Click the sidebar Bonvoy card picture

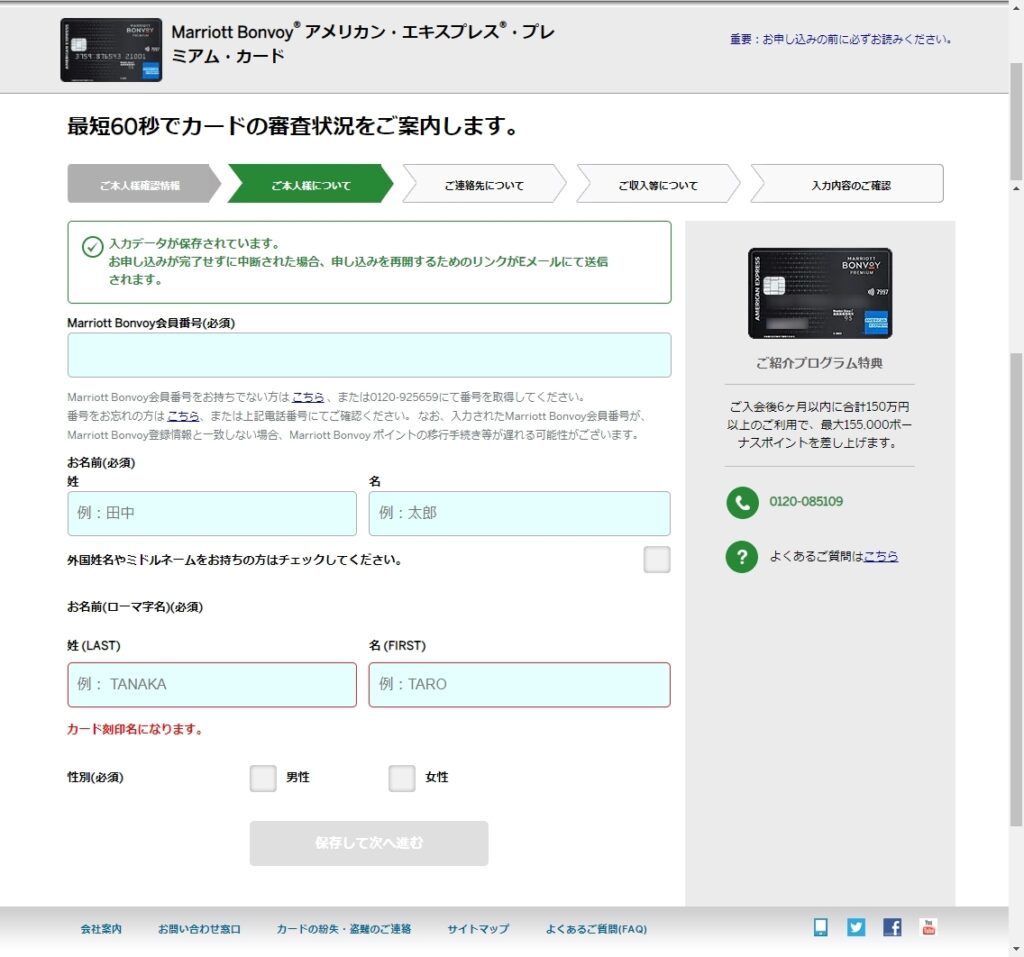point(820,293)
